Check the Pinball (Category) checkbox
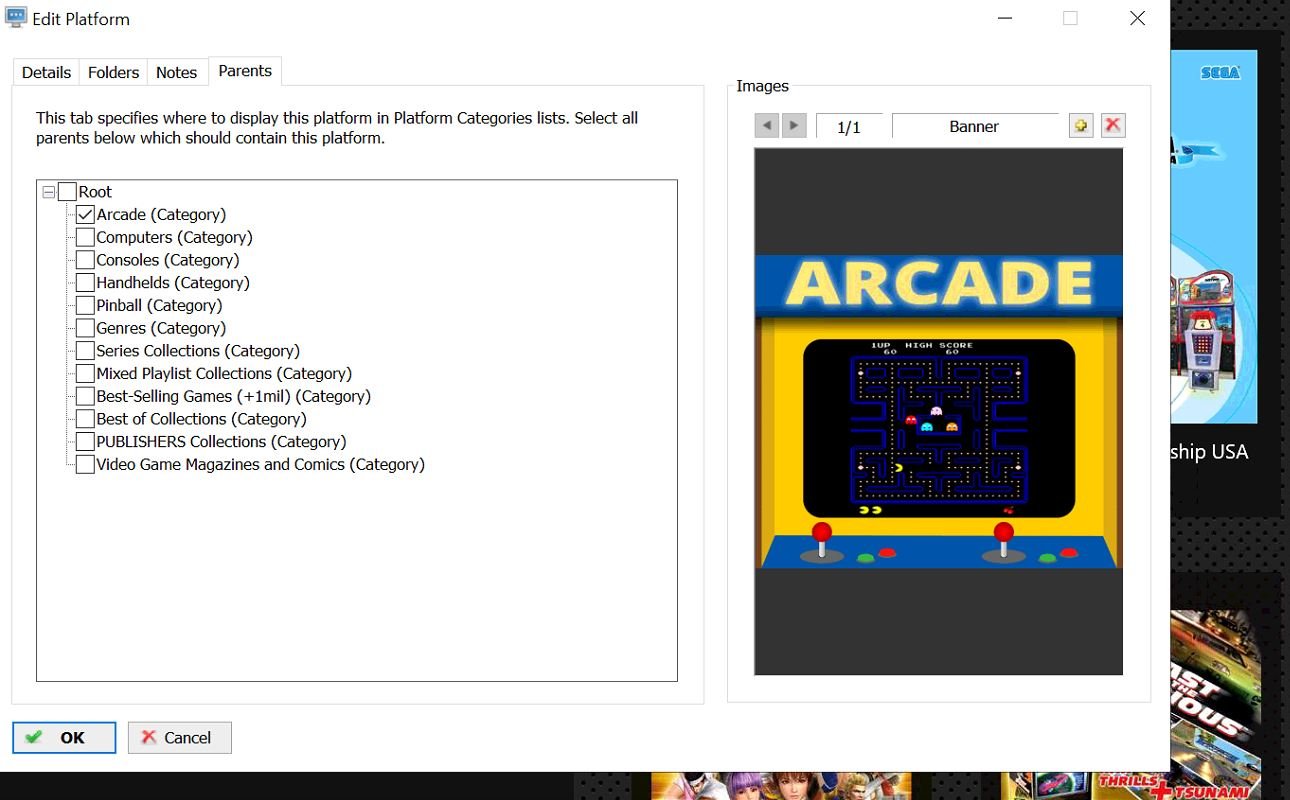 [x=85, y=305]
